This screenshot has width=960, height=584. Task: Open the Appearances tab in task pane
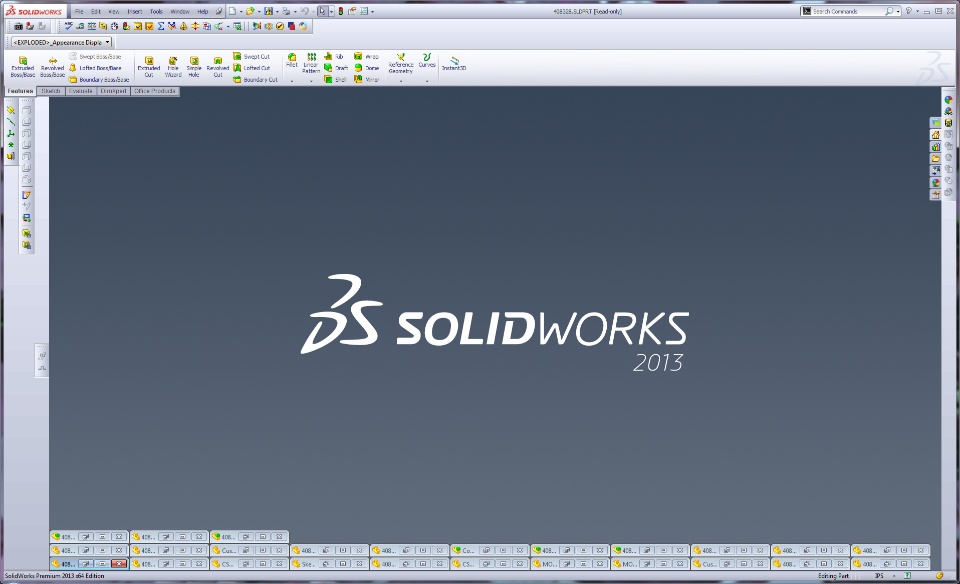(935, 182)
